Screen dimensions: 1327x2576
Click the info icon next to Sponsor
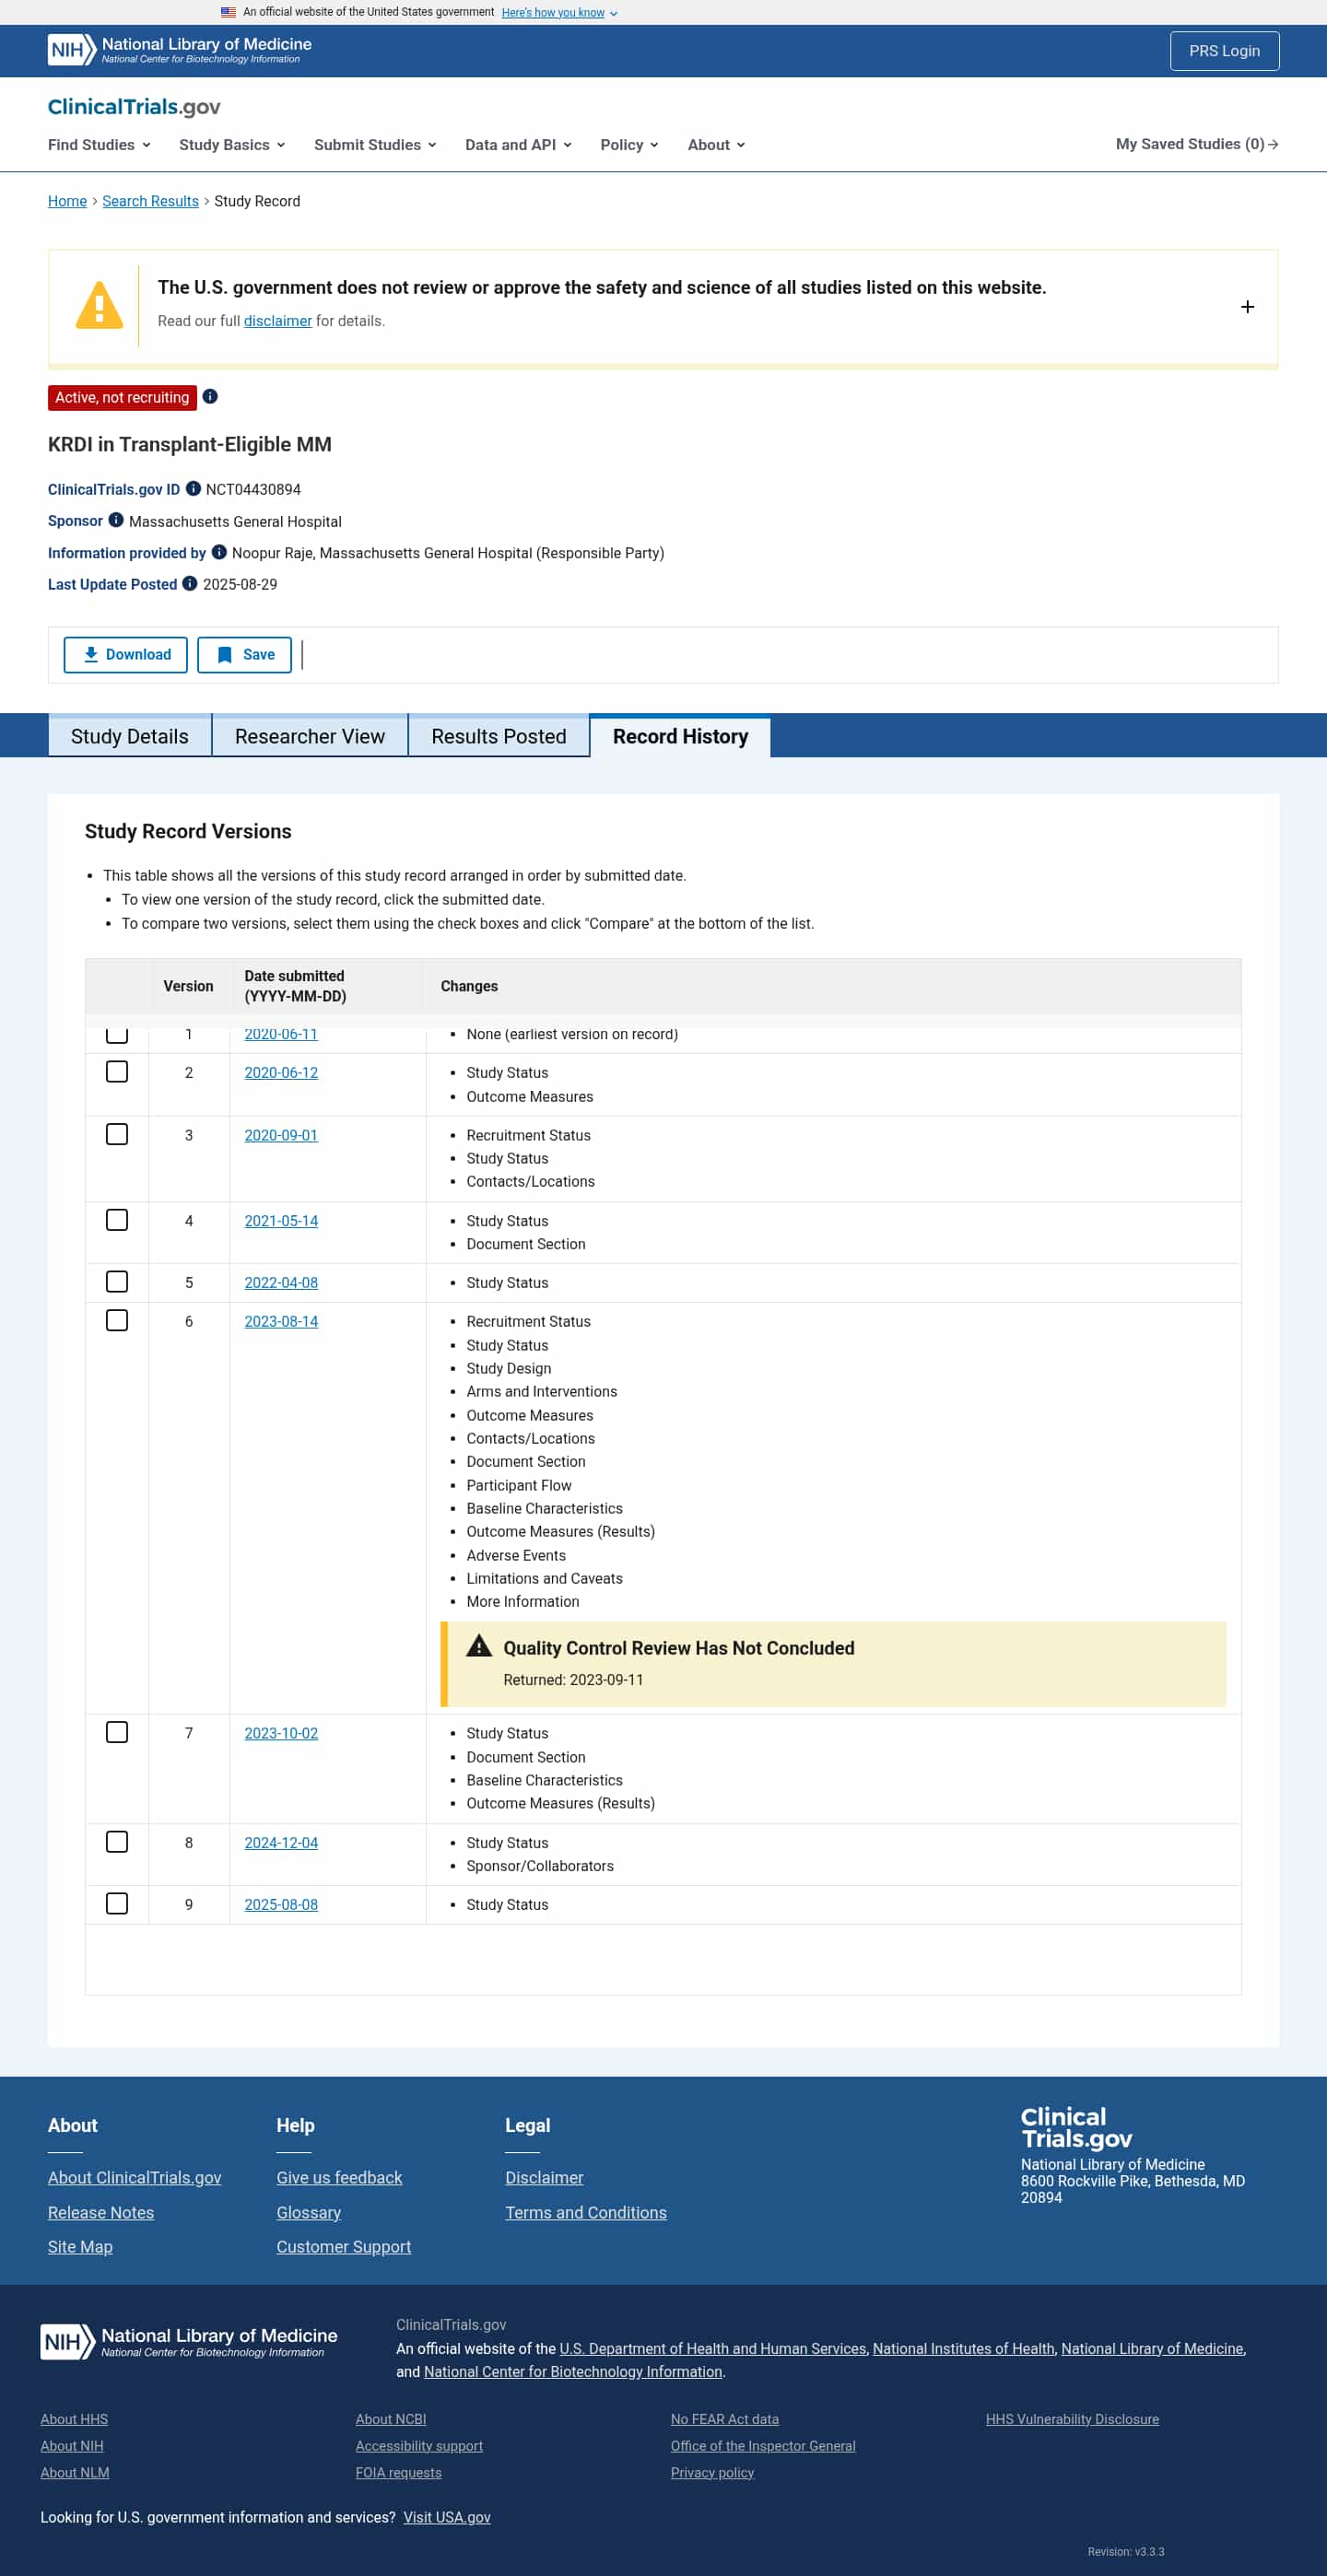coord(116,520)
